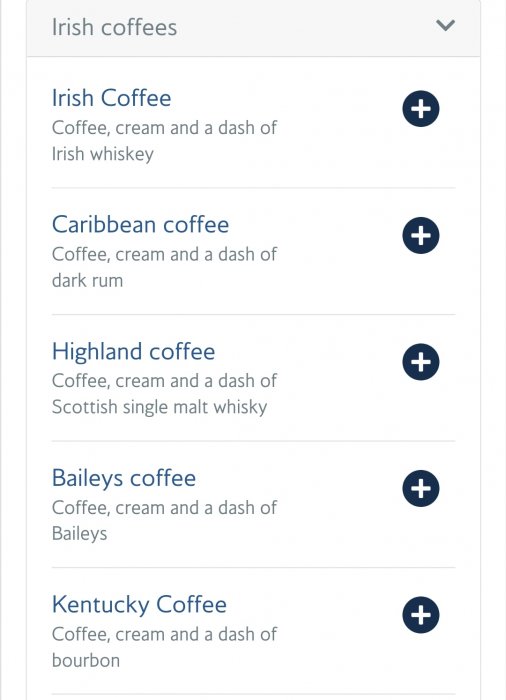Add Highland coffee with the plus icon
The width and height of the screenshot is (506, 700).
(421, 362)
